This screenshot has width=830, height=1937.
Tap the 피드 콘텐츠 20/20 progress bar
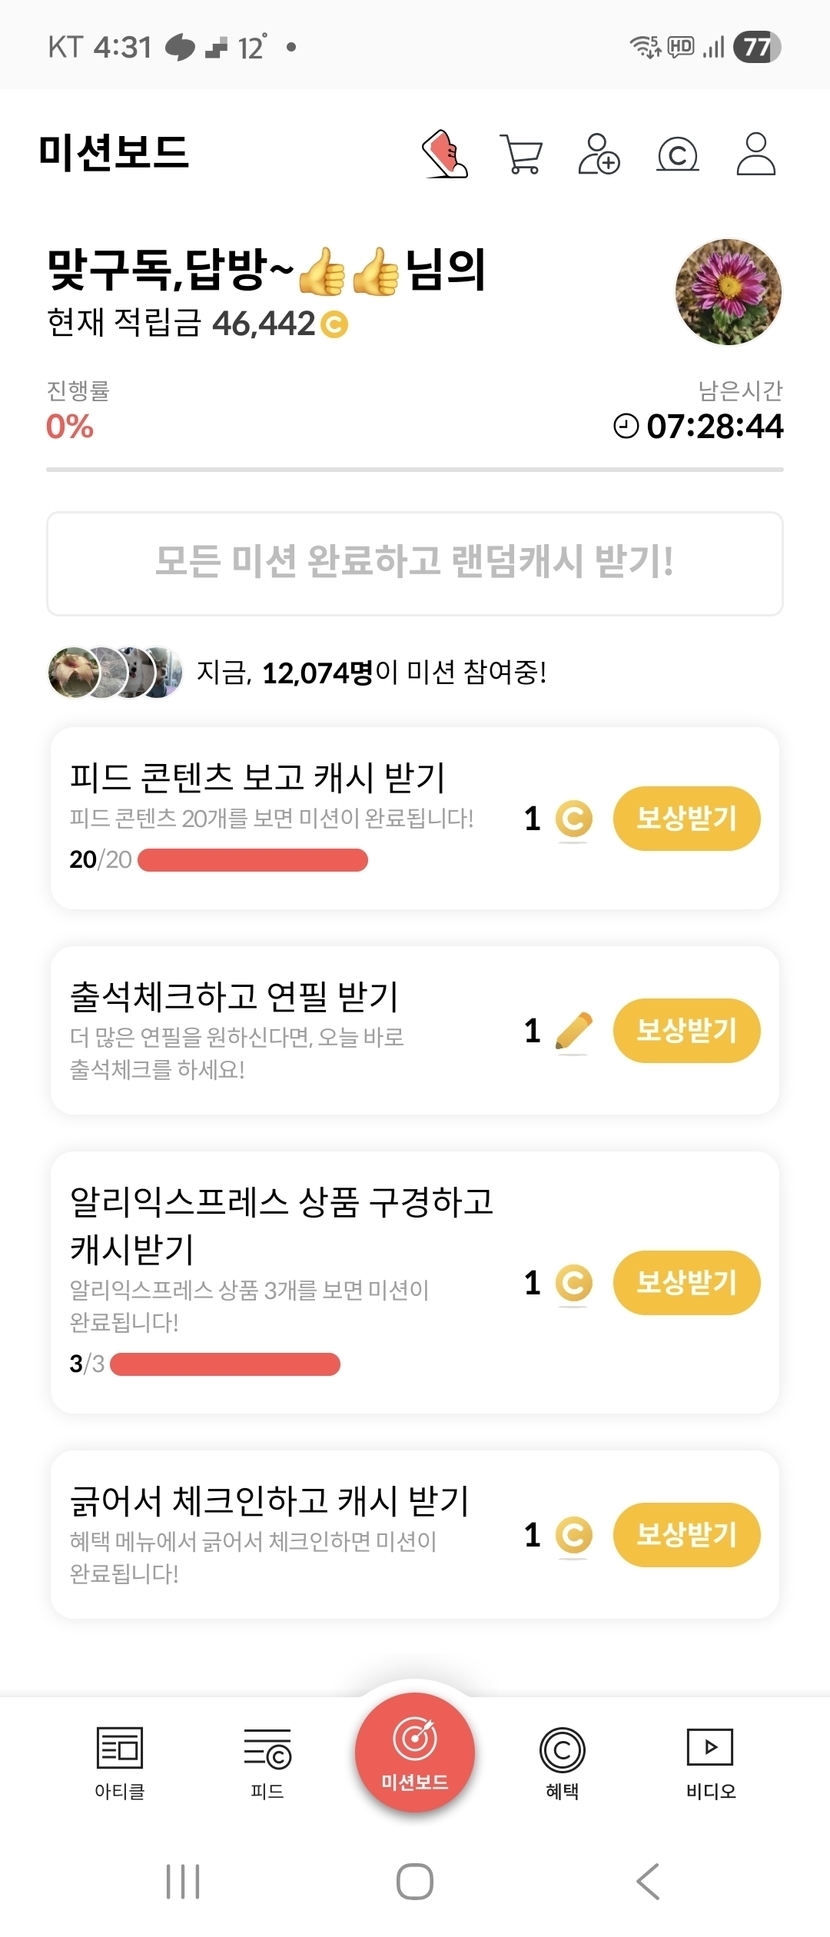[x=253, y=860]
